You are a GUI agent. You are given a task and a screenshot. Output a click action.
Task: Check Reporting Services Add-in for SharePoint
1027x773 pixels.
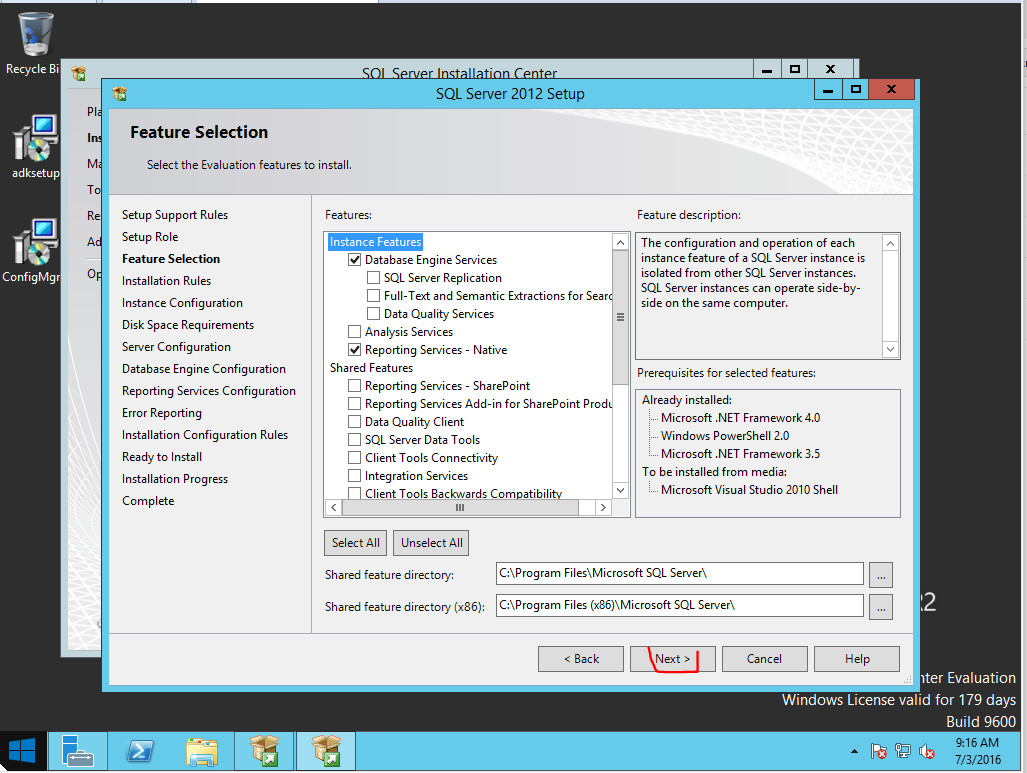[354, 404]
